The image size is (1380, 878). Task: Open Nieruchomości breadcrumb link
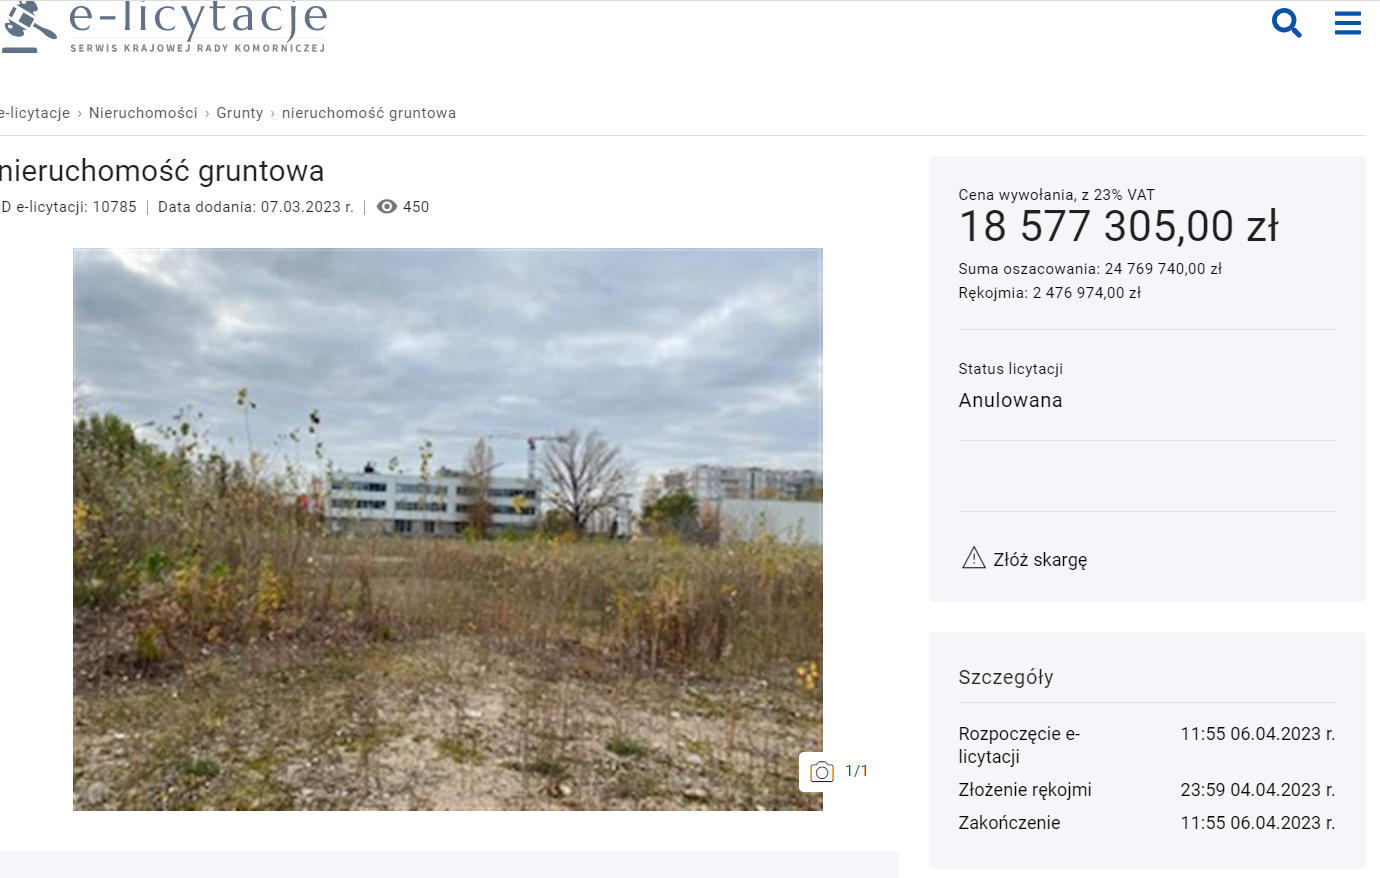click(143, 113)
